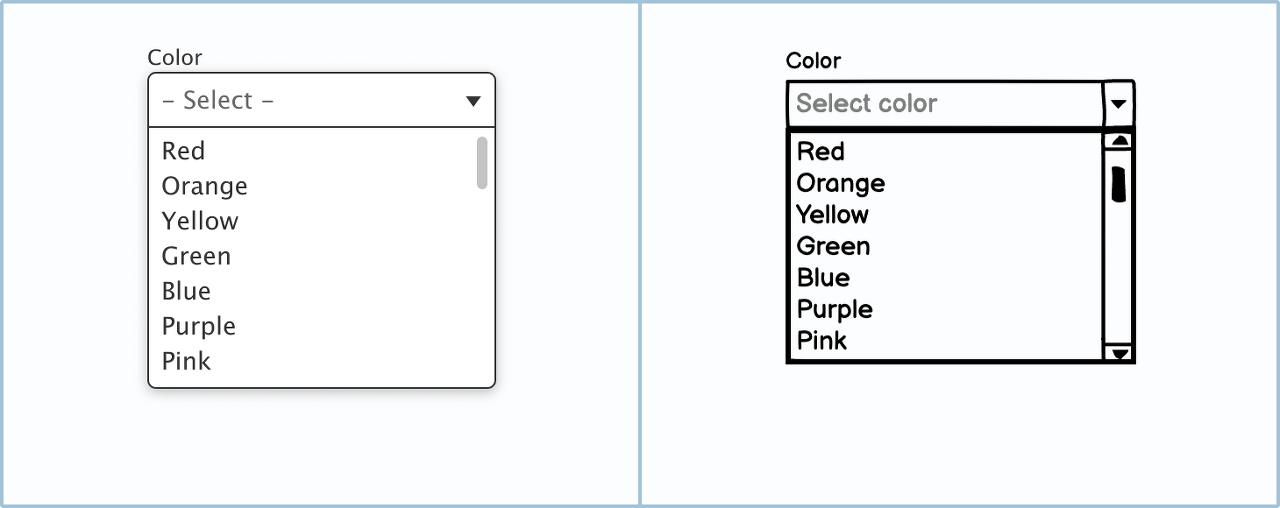Choose Pink in the sketch-style list
Screen dimensions: 1280x508
946,341
